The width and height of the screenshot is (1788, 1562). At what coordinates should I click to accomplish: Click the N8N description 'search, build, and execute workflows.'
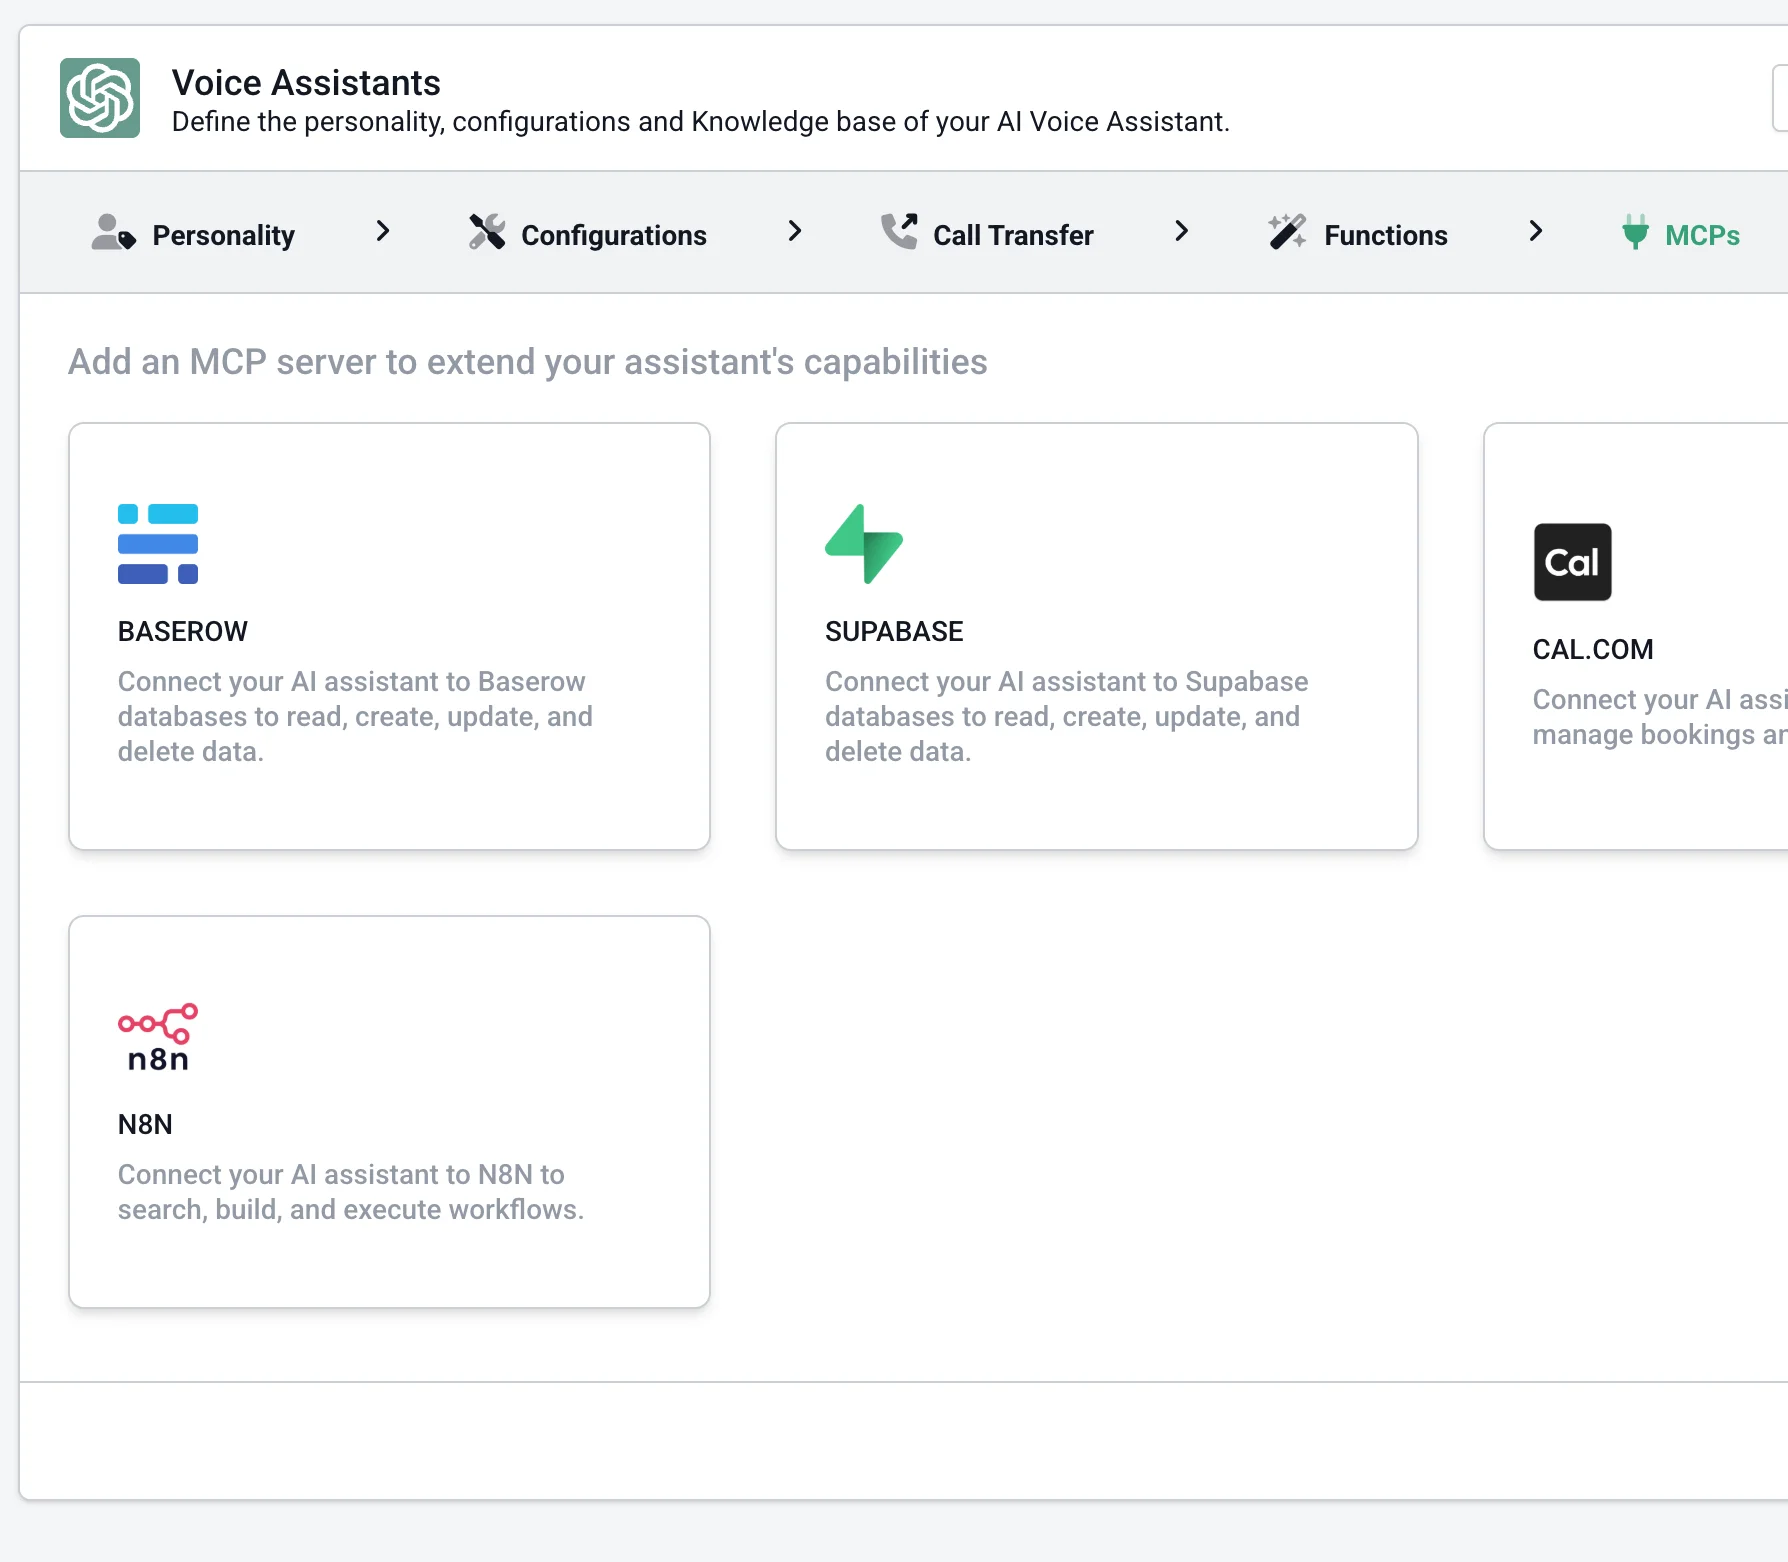[x=351, y=1209]
